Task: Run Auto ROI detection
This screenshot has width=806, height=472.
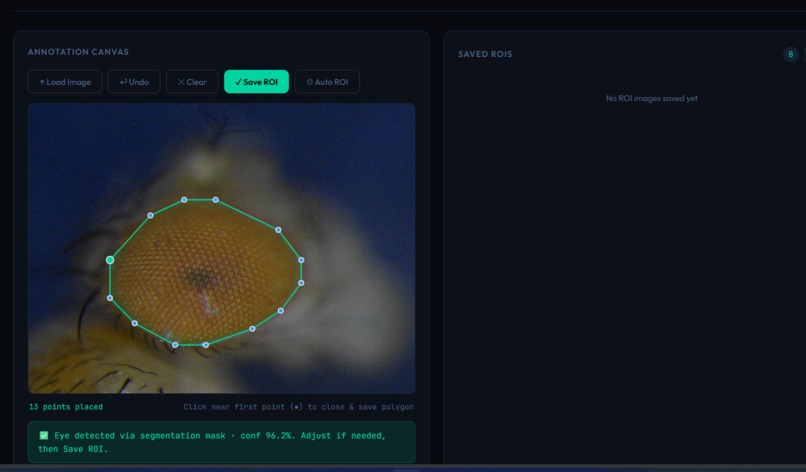Action: pos(327,82)
